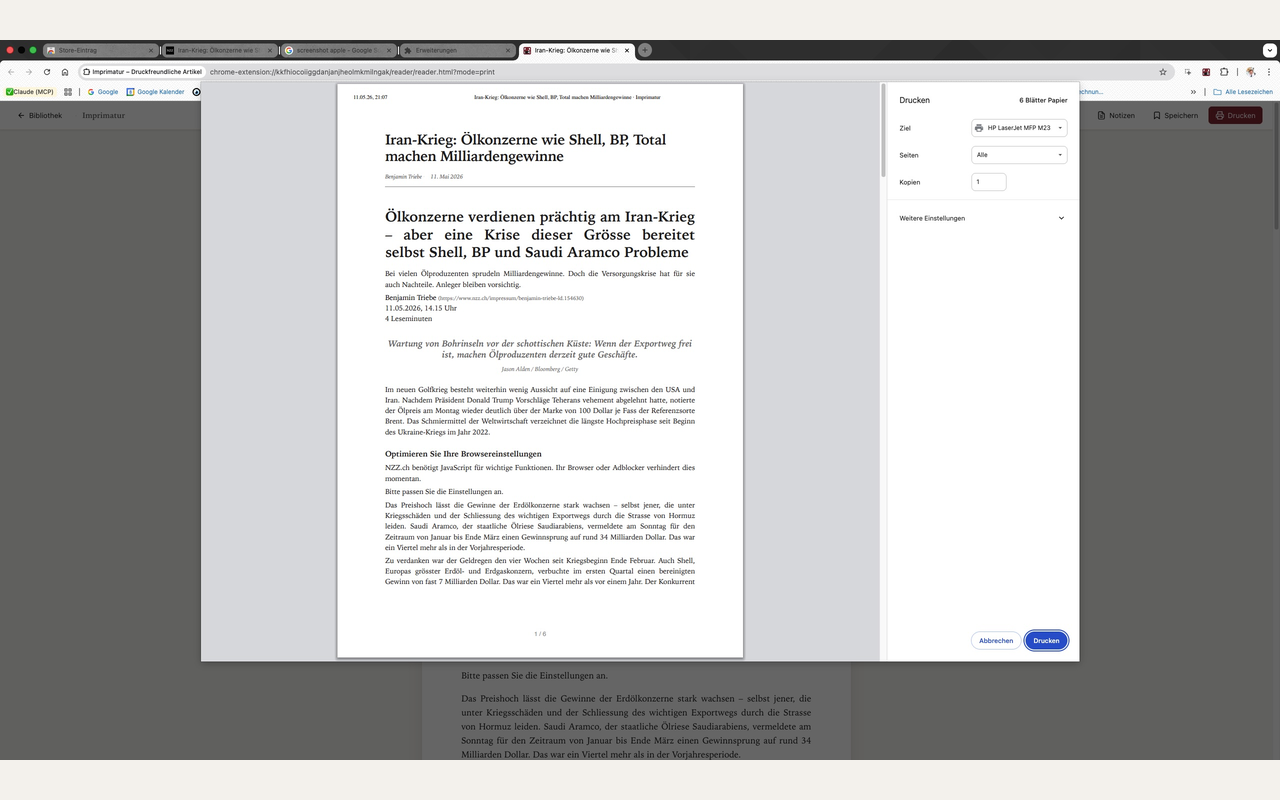Click the Imprimatur title in reader header
This screenshot has height=800, width=1280.
click(104, 115)
